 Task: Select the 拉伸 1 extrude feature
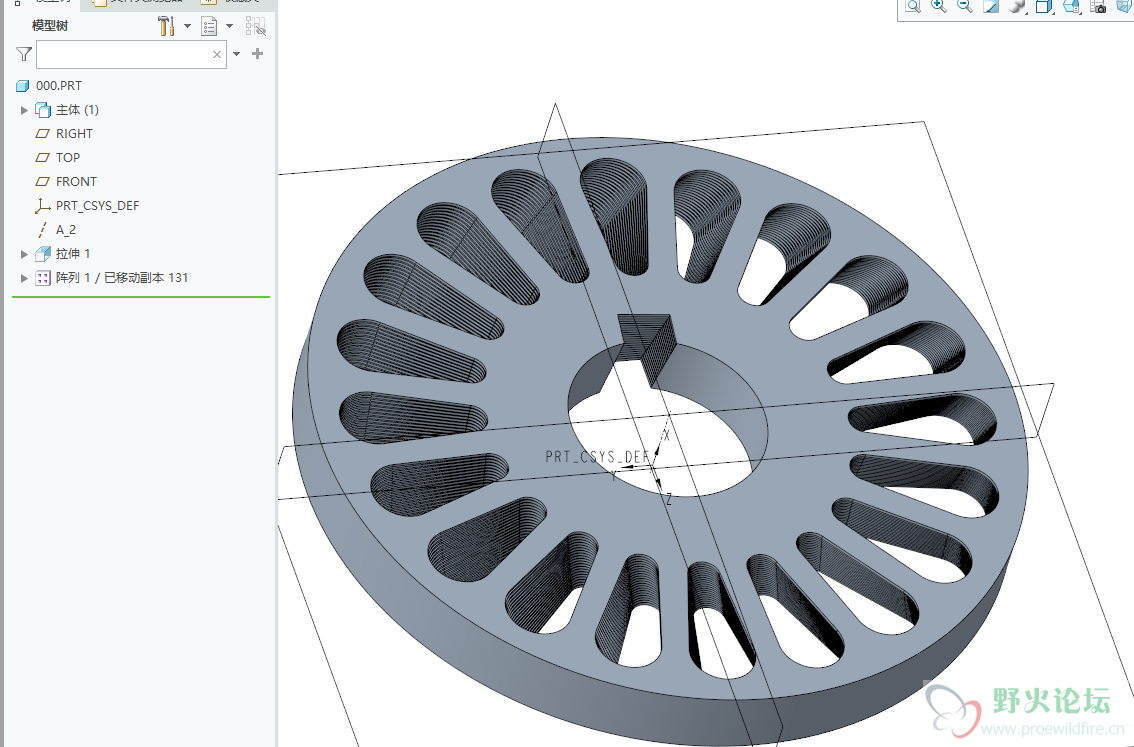(73, 254)
